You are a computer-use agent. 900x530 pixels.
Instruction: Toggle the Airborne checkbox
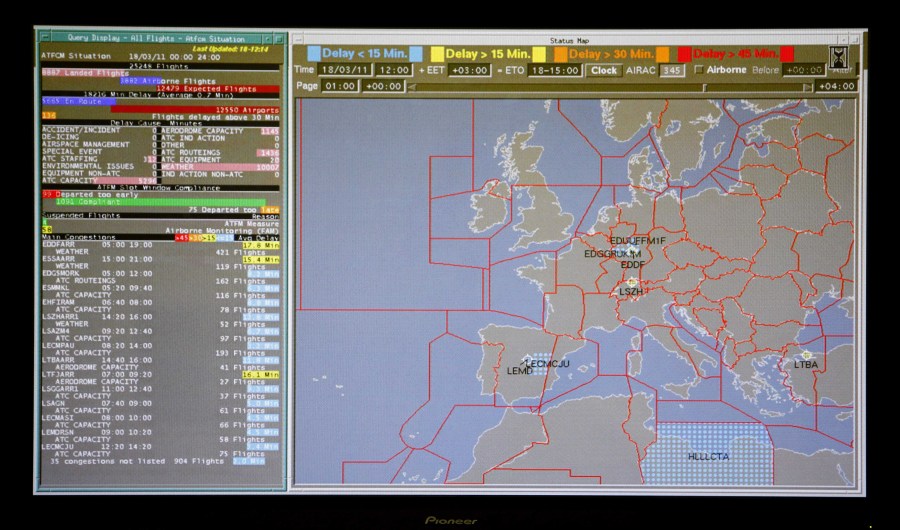(x=699, y=70)
